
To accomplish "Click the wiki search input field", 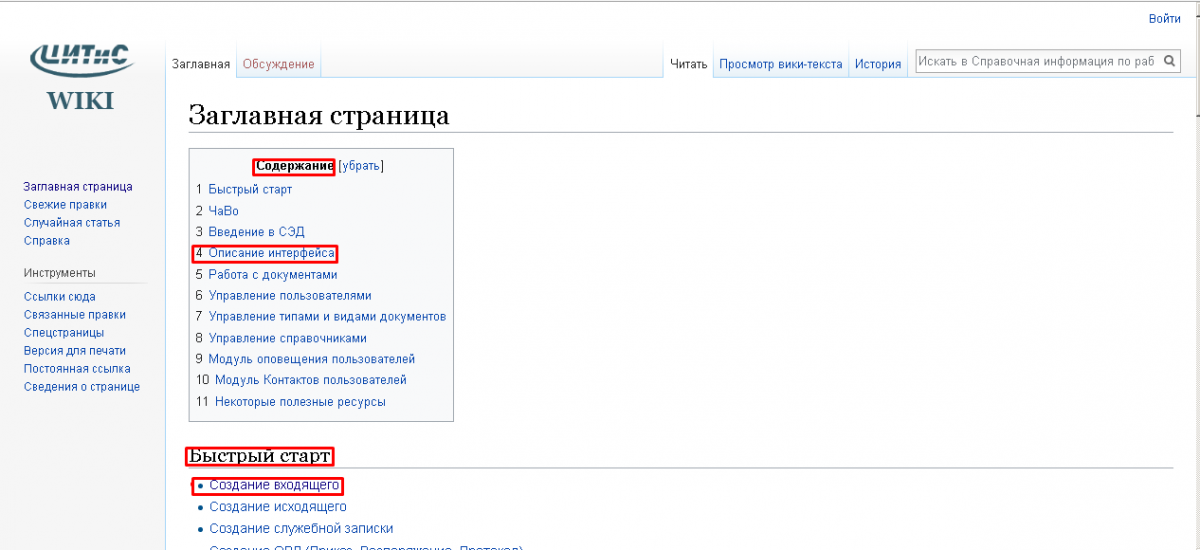I will [x=1035, y=61].
